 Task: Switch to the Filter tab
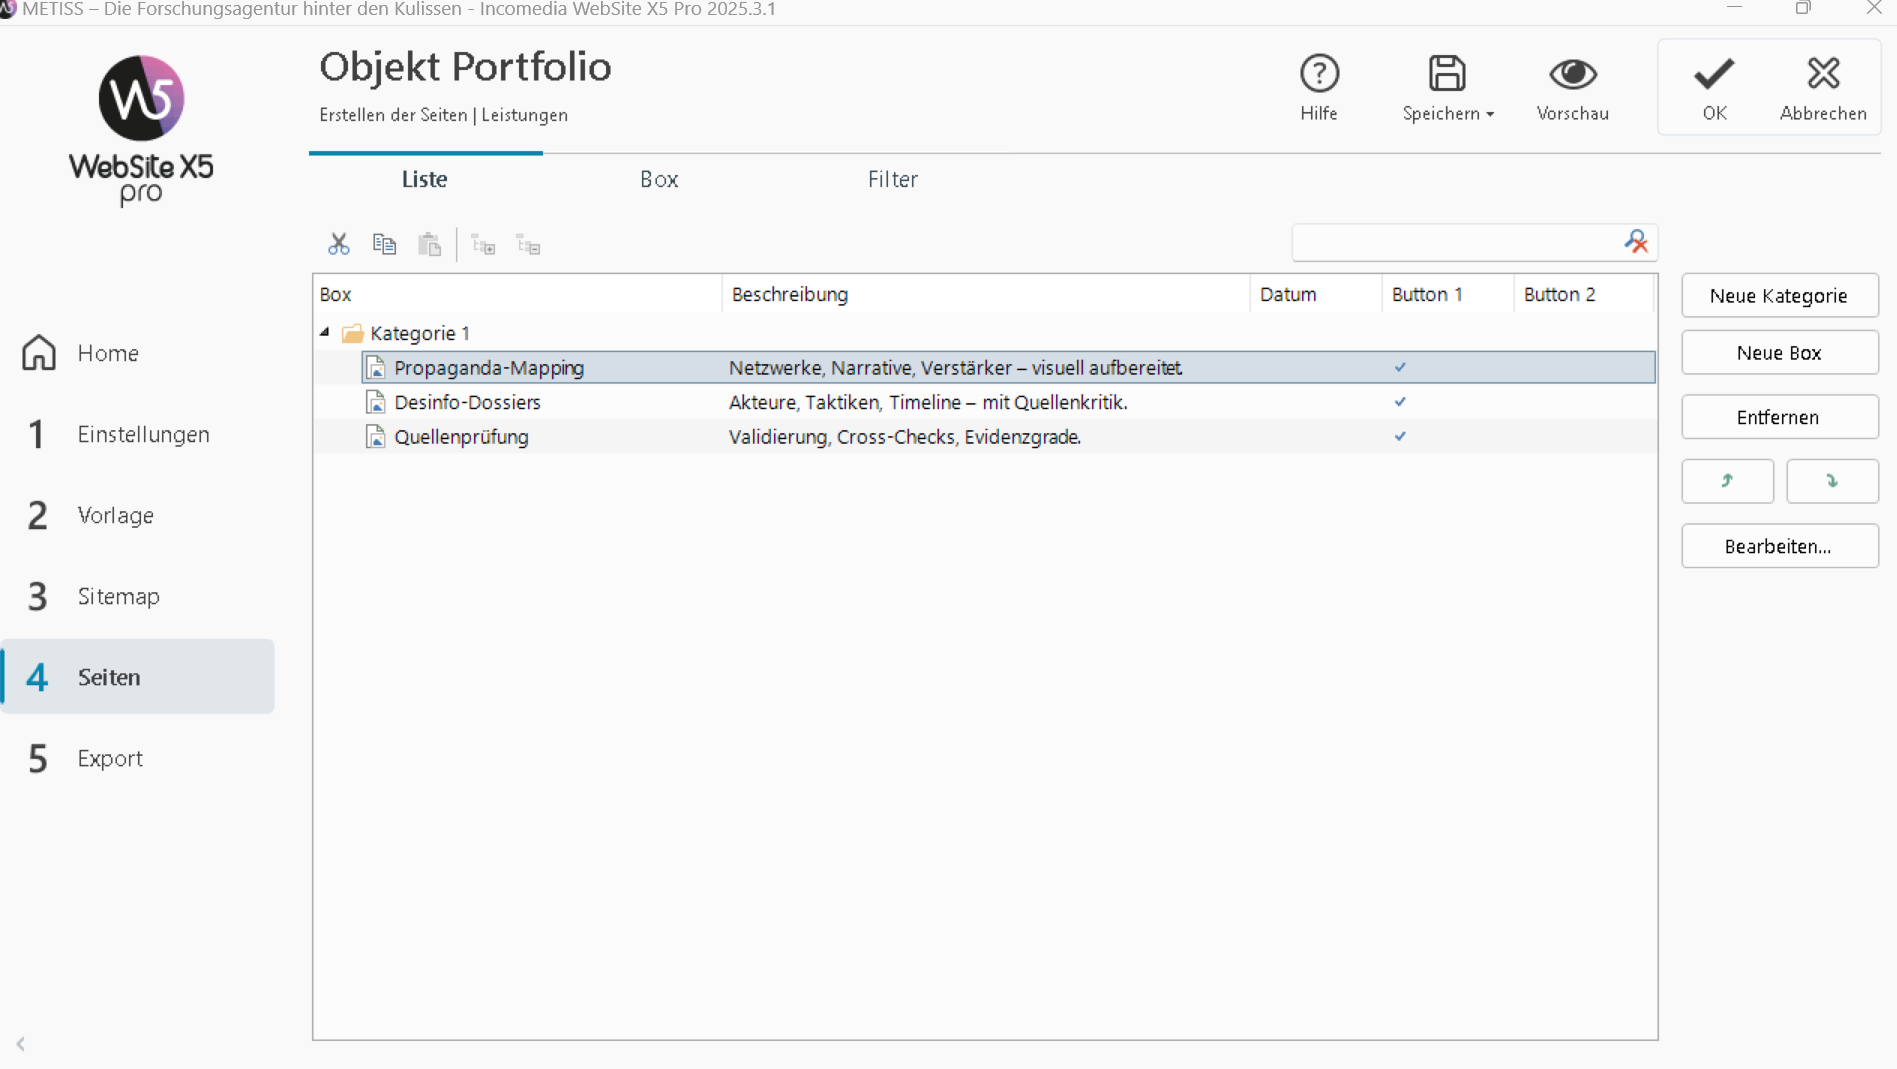892,180
